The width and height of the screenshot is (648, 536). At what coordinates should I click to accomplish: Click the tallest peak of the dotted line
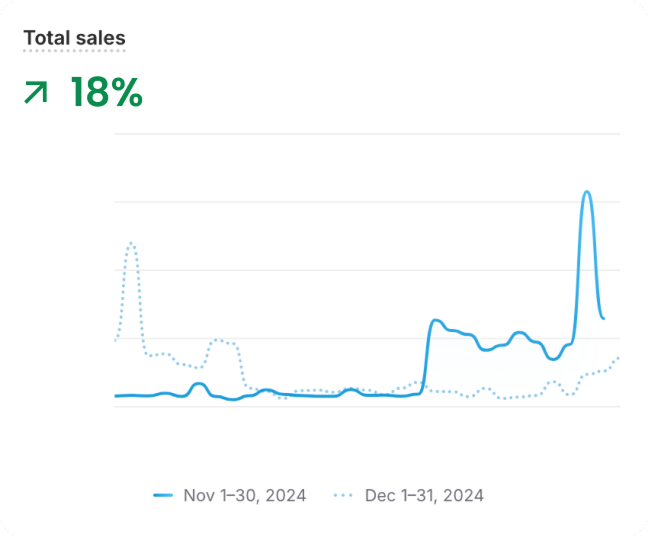(131, 243)
